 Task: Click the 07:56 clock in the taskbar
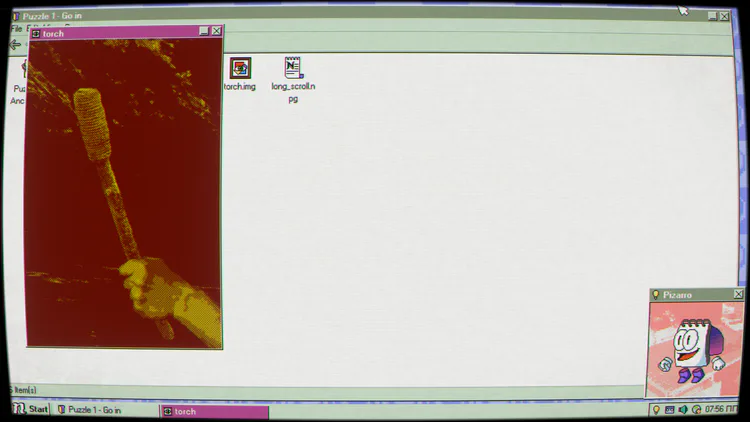pyautogui.click(x=721, y=409)
